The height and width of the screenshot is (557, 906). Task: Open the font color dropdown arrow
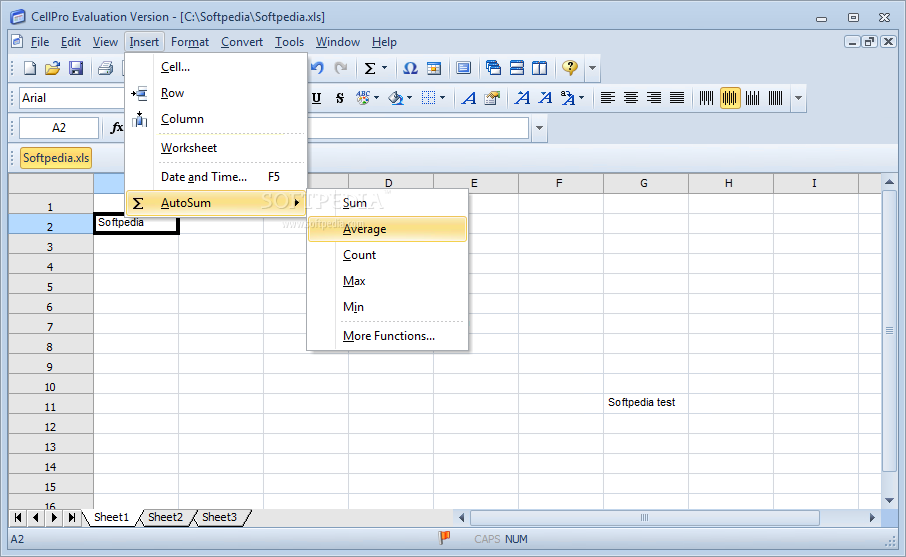376,98
